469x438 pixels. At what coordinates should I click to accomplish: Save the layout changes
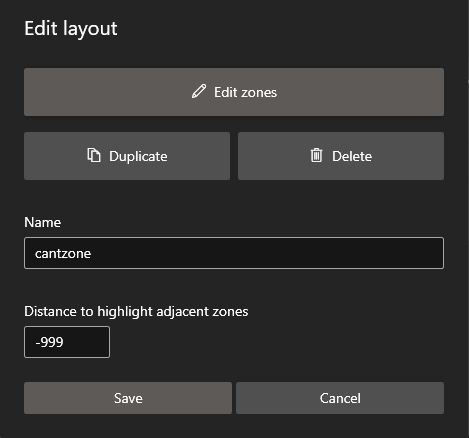128,398
